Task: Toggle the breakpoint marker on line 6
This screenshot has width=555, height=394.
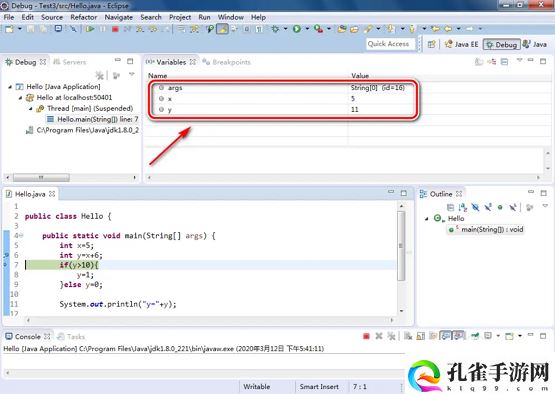Action: click(x=6, y=255)
